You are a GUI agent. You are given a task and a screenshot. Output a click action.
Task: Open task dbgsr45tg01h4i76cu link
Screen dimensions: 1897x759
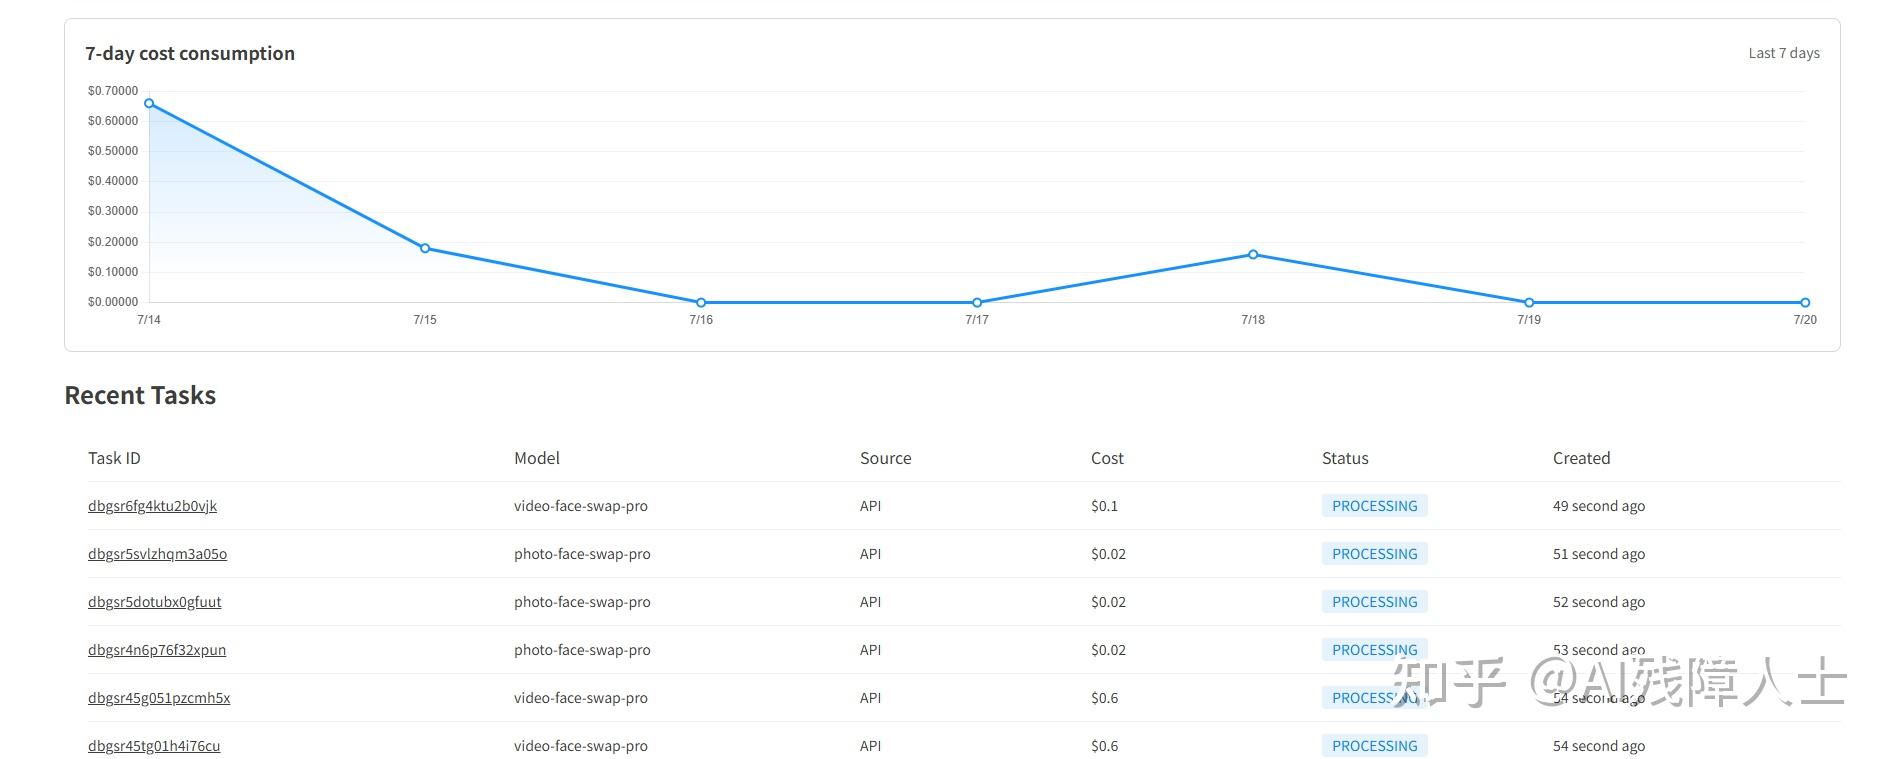tap(154, 746)
